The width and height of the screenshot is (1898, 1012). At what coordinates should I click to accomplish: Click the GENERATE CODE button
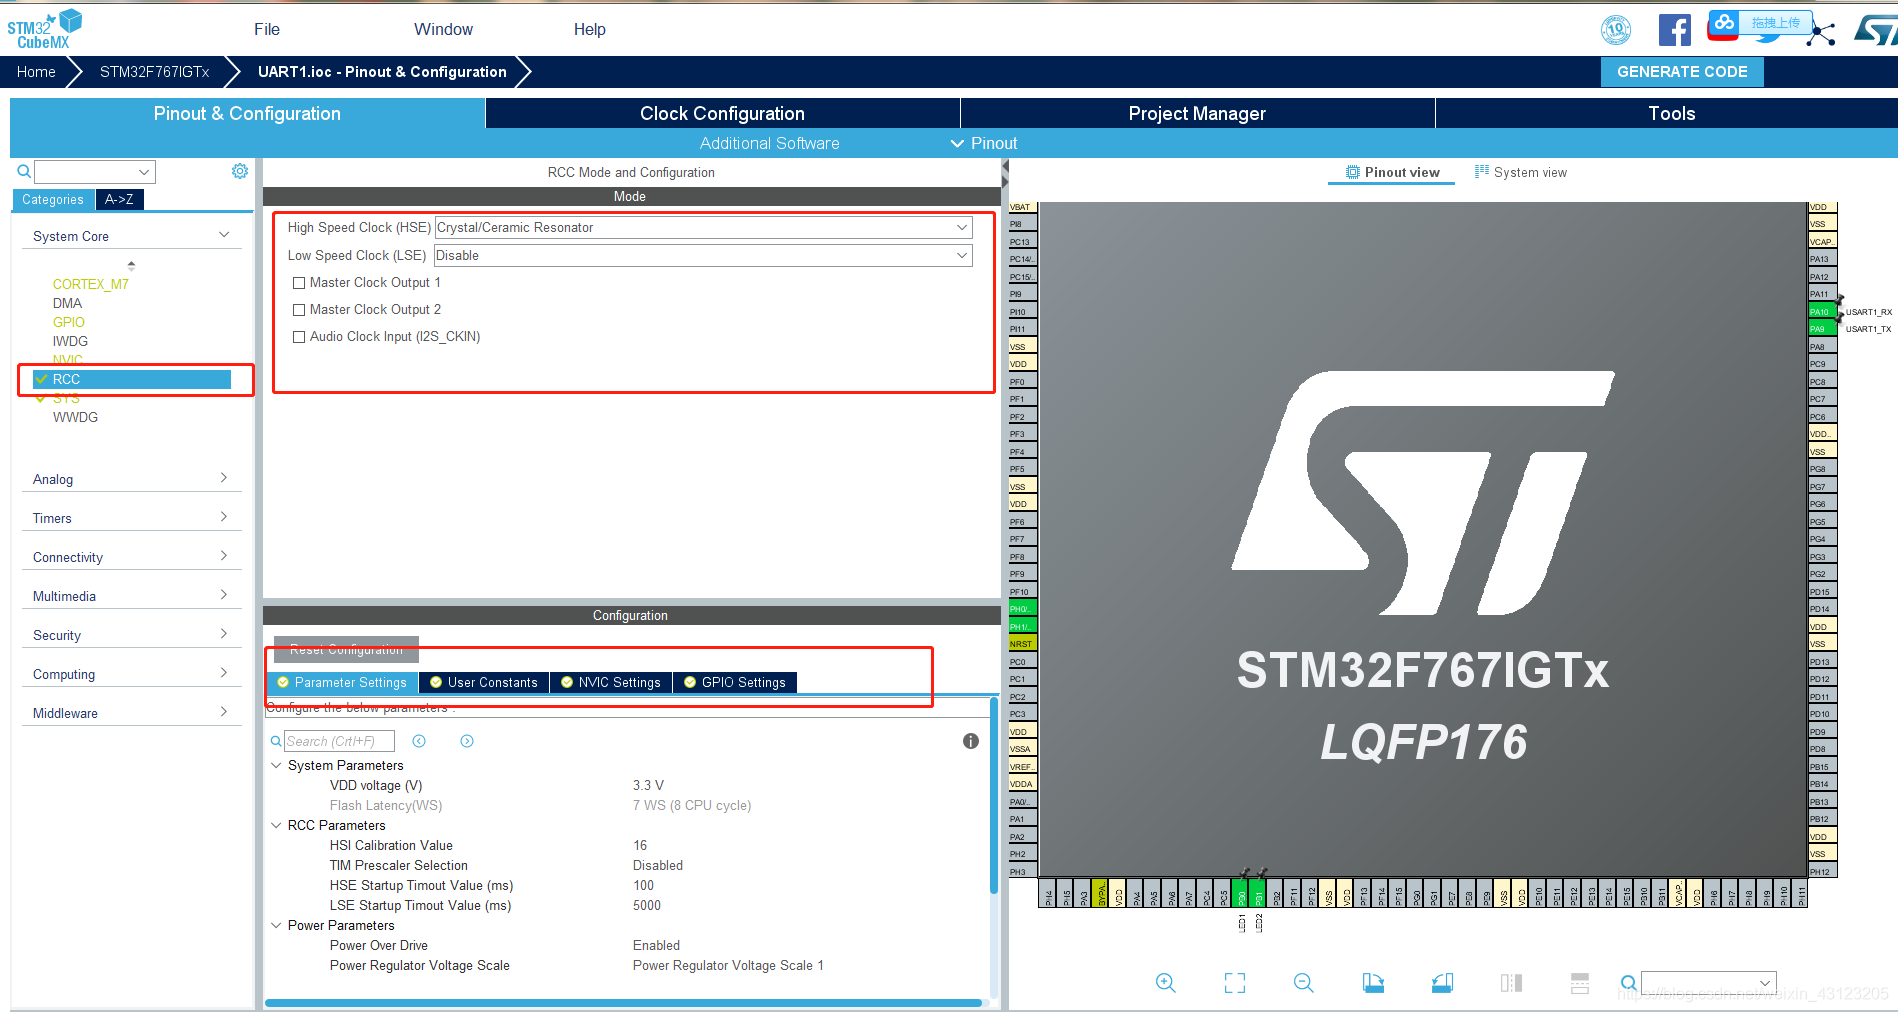point(1682,72)
